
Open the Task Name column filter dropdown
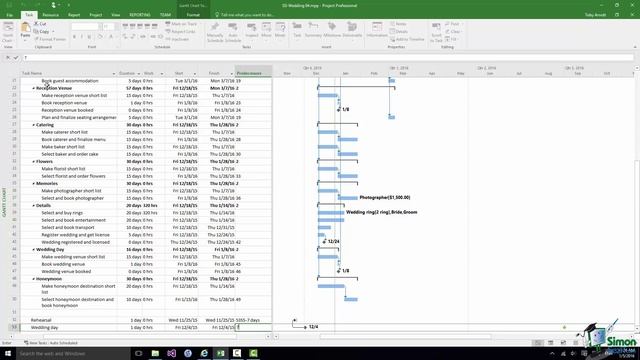click(113, 73)
